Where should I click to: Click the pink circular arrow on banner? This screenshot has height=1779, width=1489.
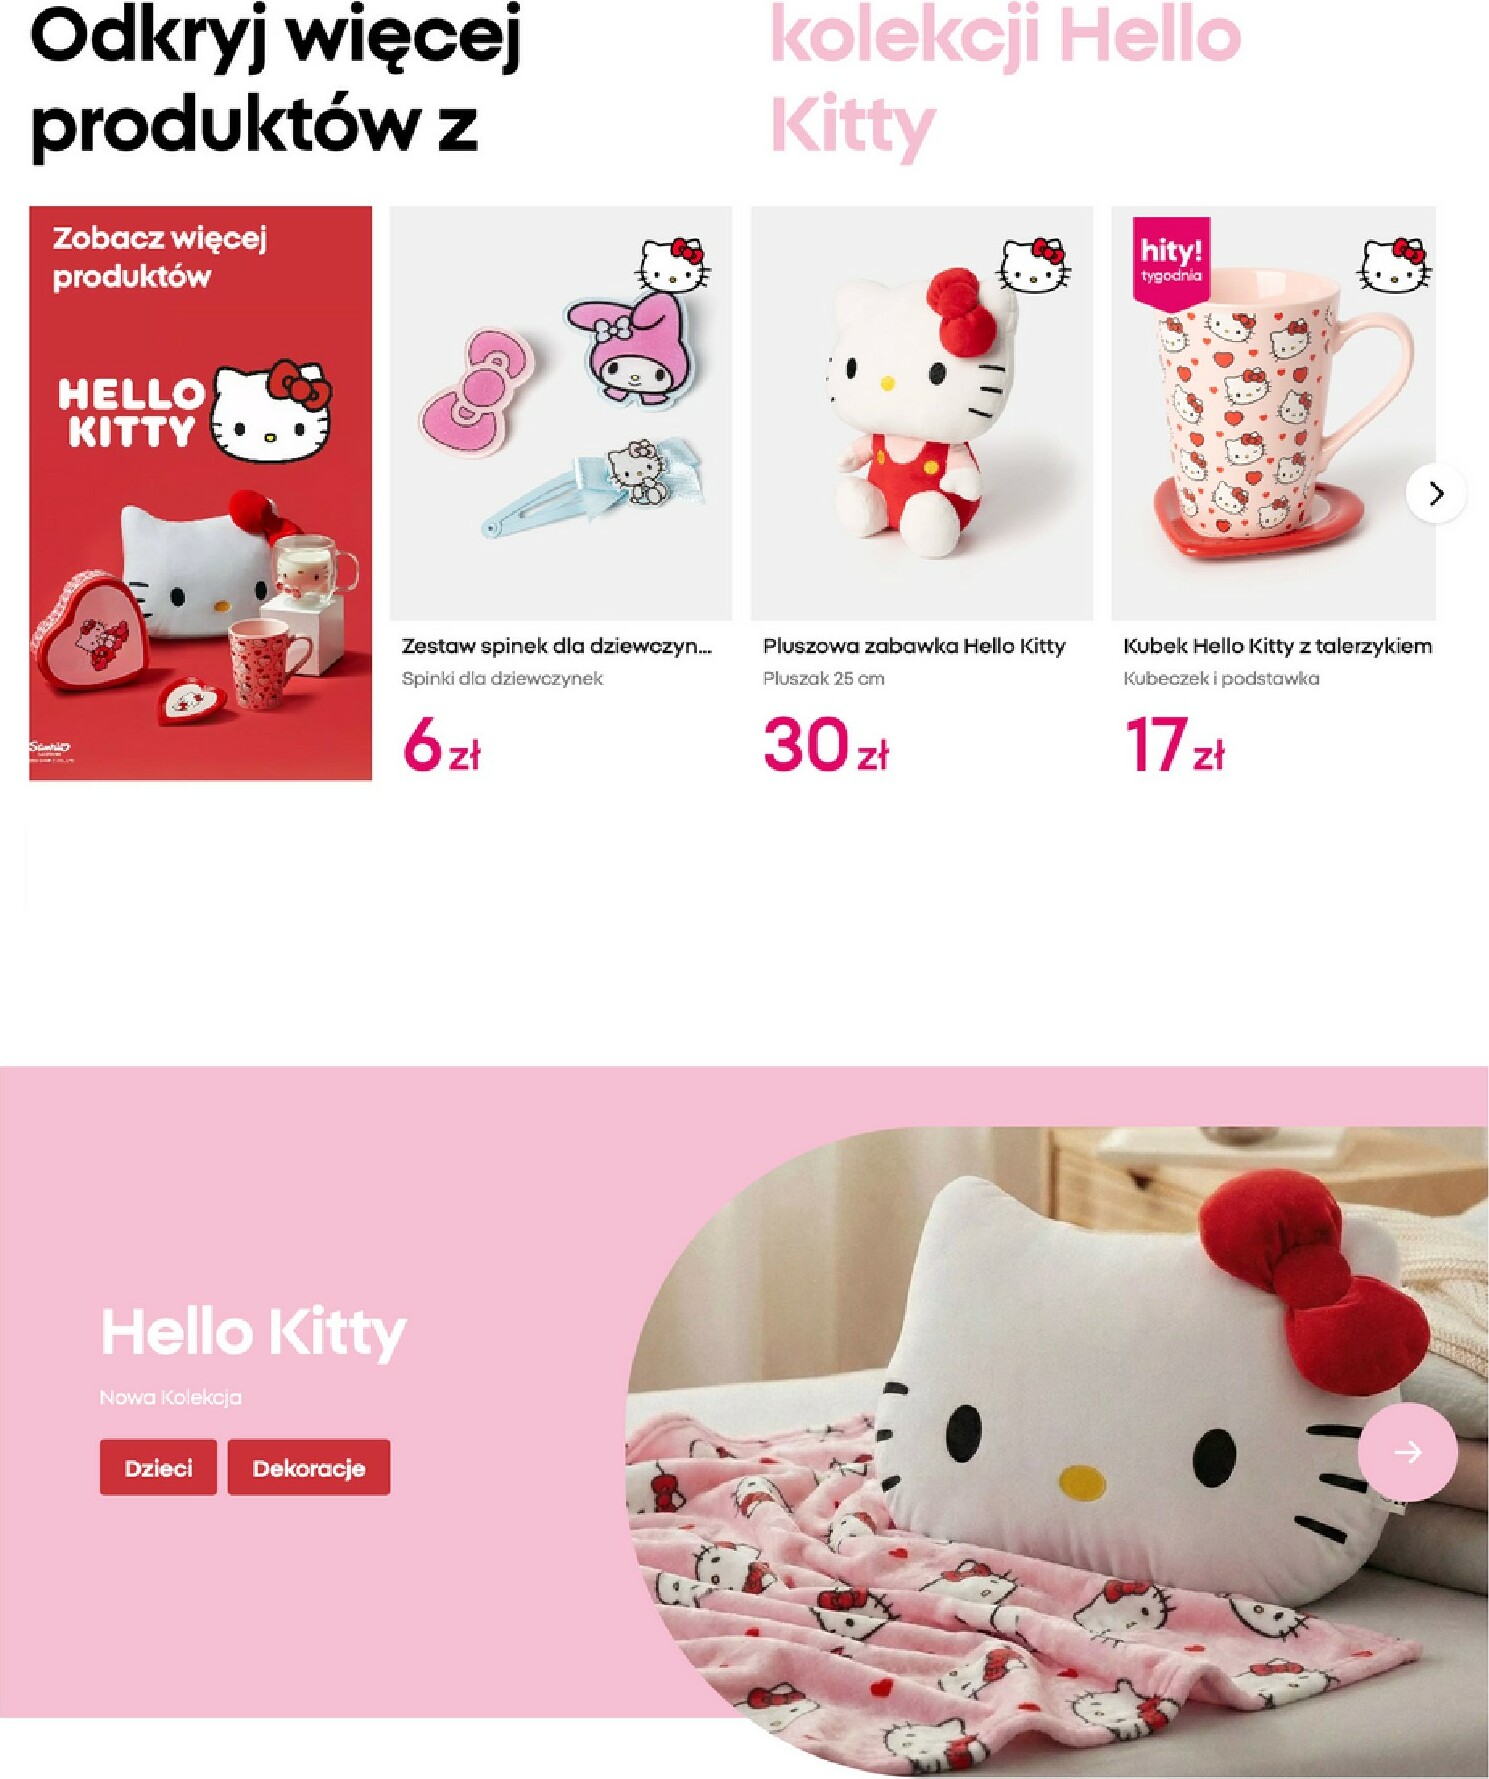[x=1407, y=1451]
